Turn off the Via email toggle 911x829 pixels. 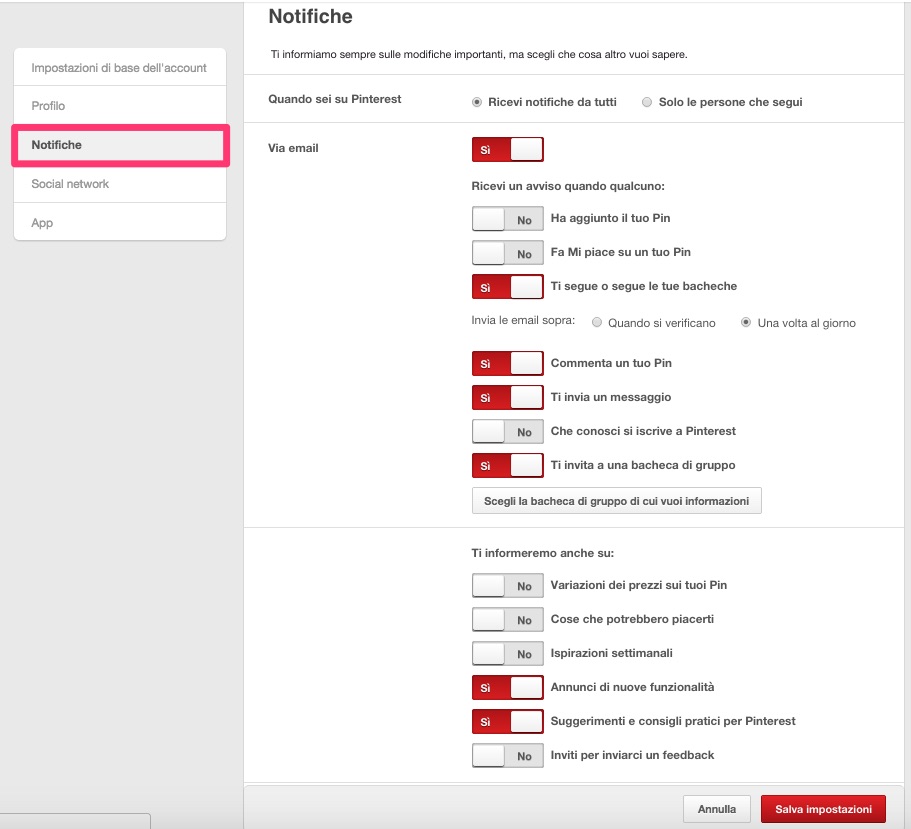(507, 150)
